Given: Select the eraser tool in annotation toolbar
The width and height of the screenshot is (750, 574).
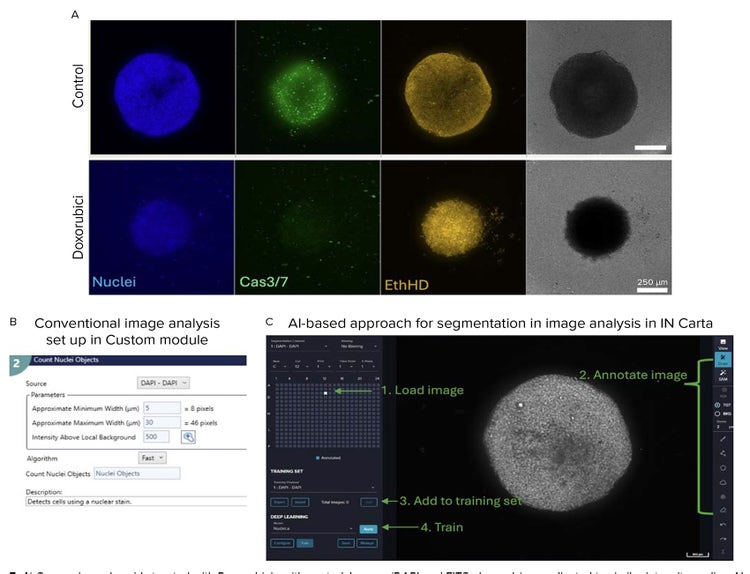Looking at the screenshot, I should point(723,510).
